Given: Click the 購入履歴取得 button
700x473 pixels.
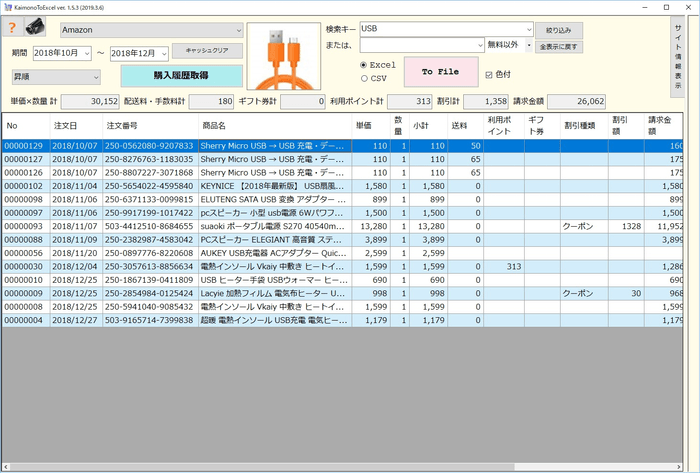Looking at the screenshot, I should click(x=181, y=76).
